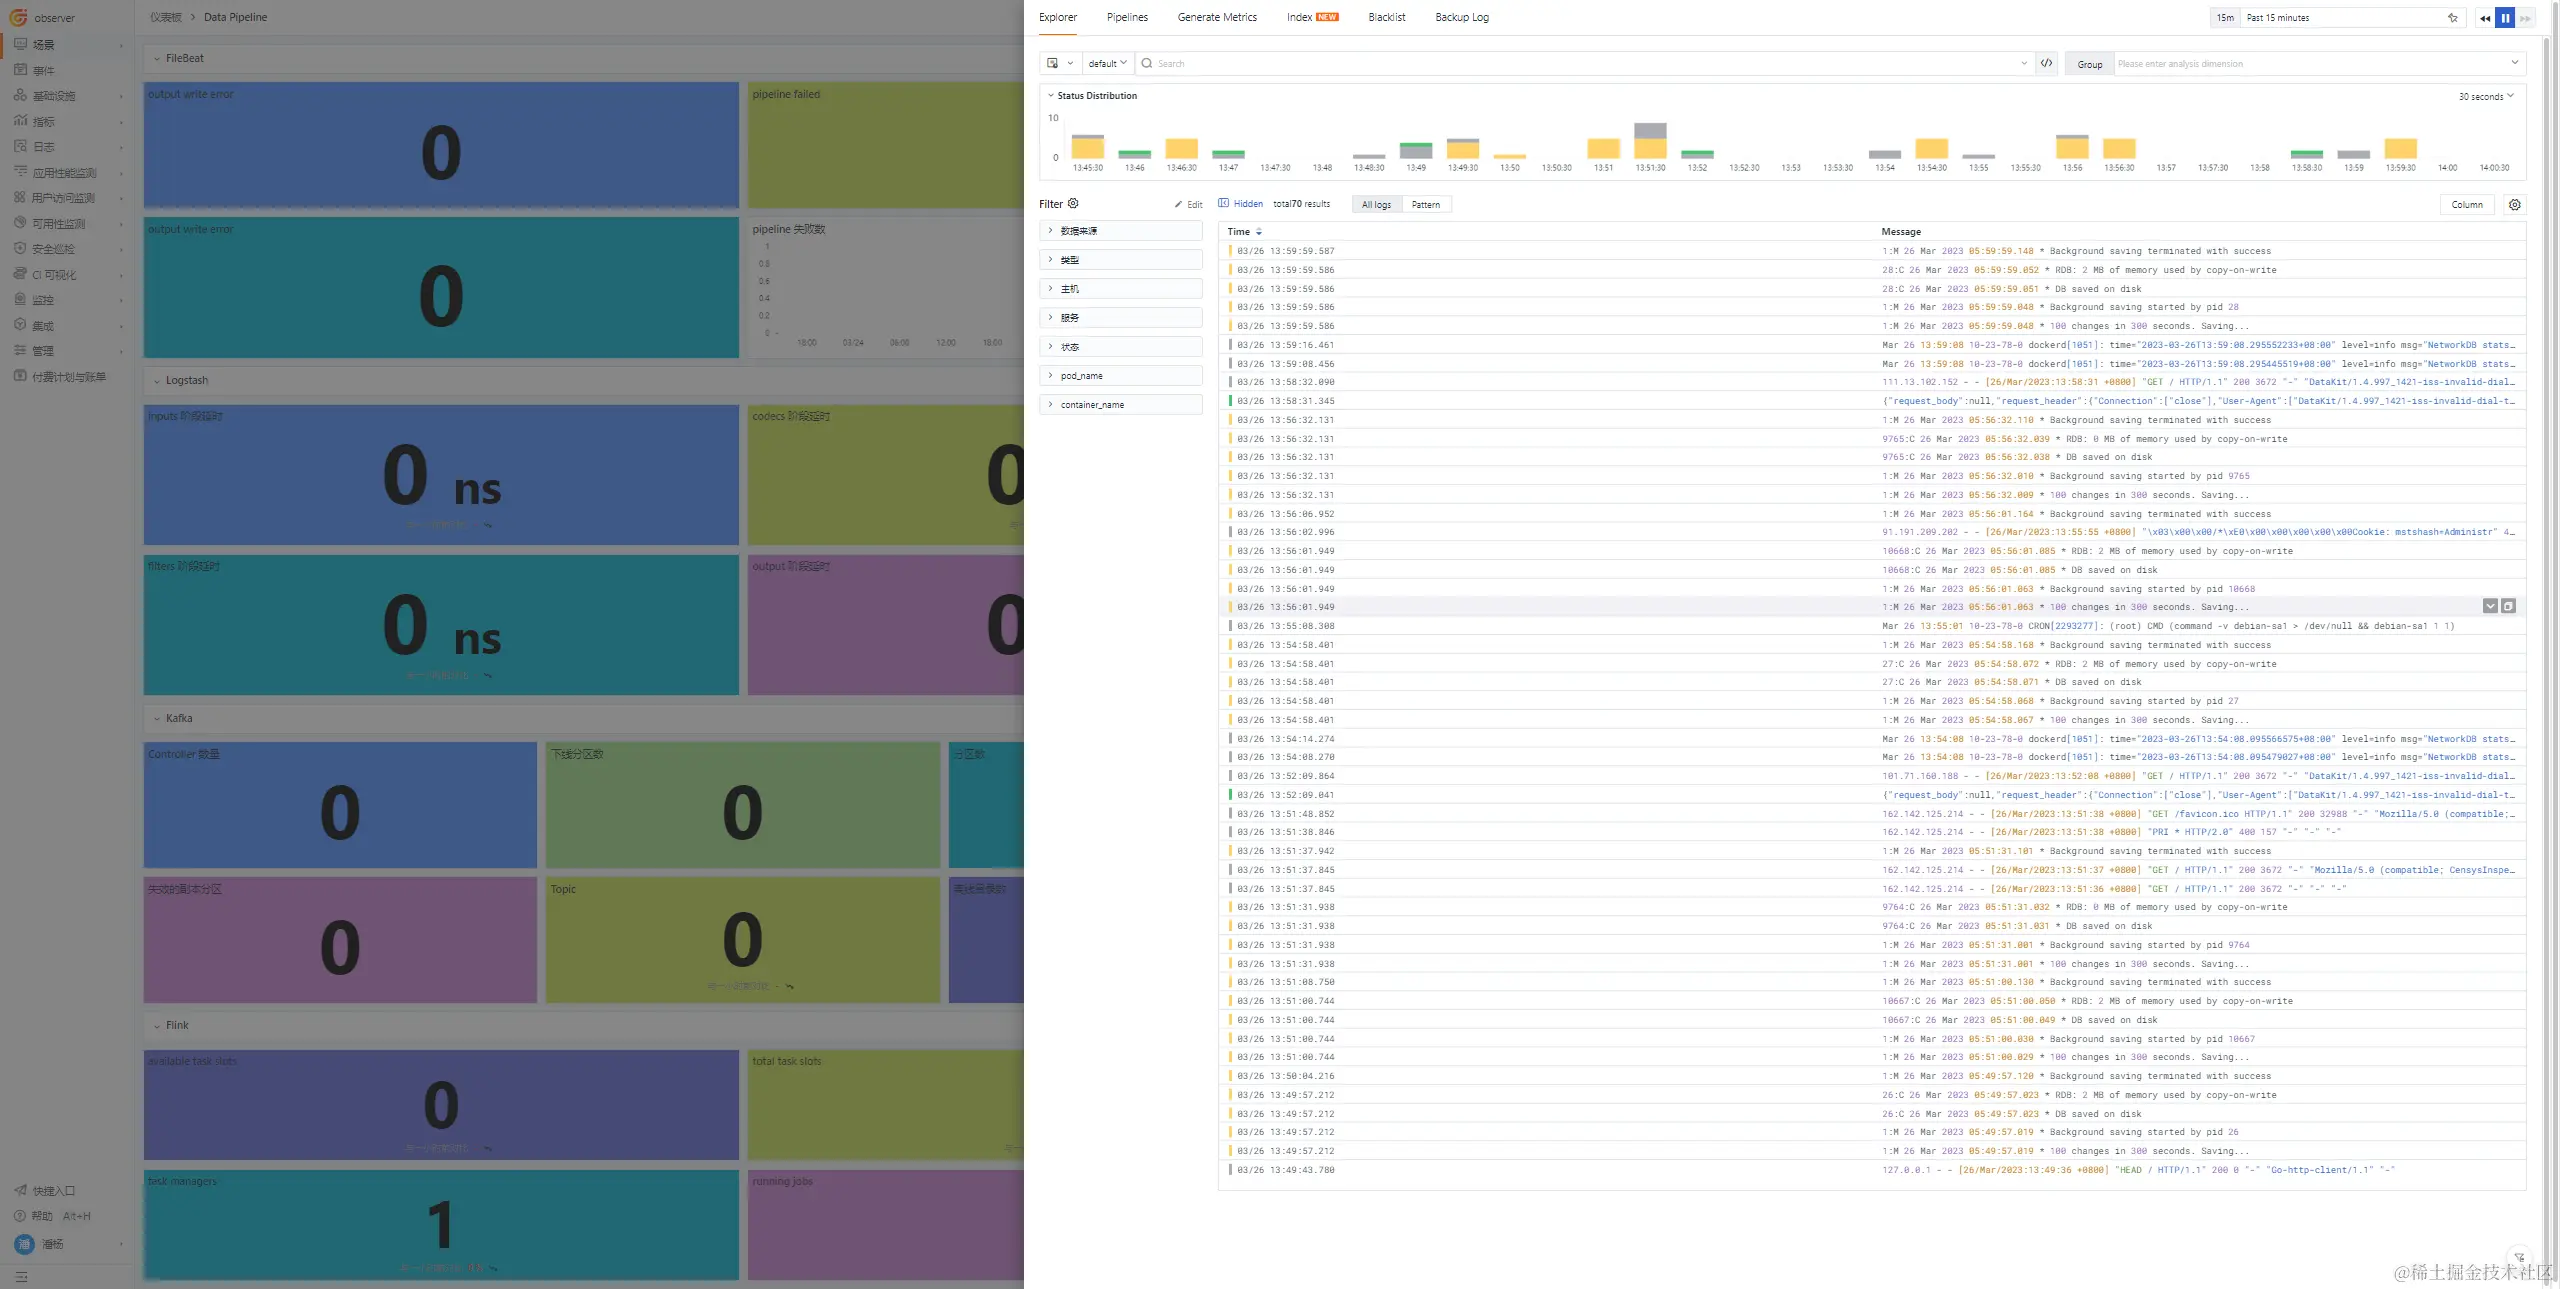Click the Group button
2560x1289 pixels.
point(2089,64)
